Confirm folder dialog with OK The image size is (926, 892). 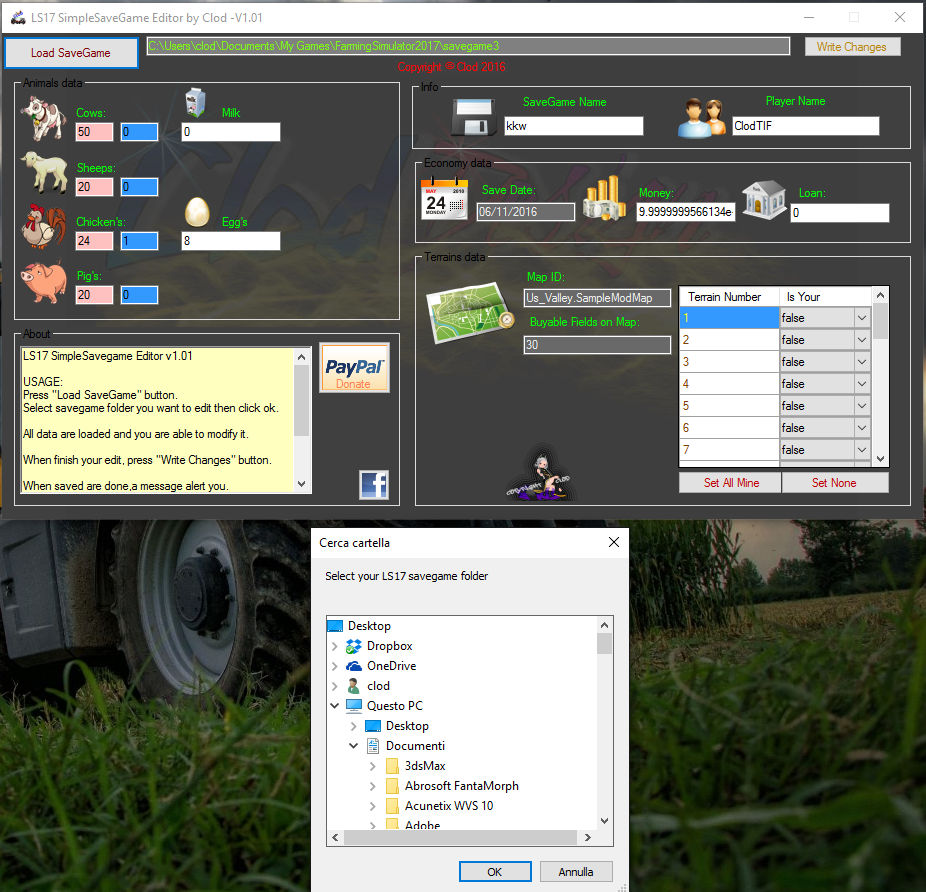[495, 871]
